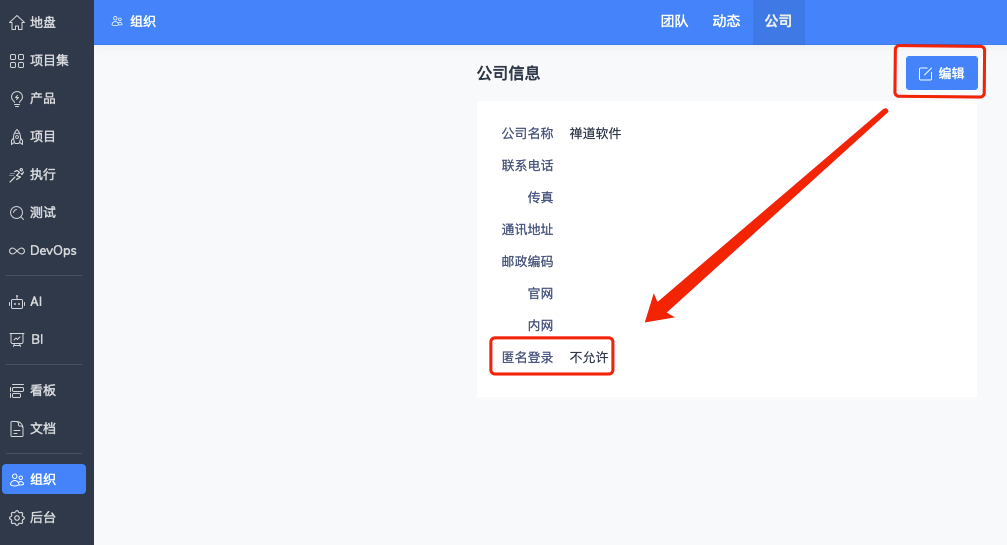Select the 公司 tab
Screen dimensions: 1007x545
[x=778, y=21]
